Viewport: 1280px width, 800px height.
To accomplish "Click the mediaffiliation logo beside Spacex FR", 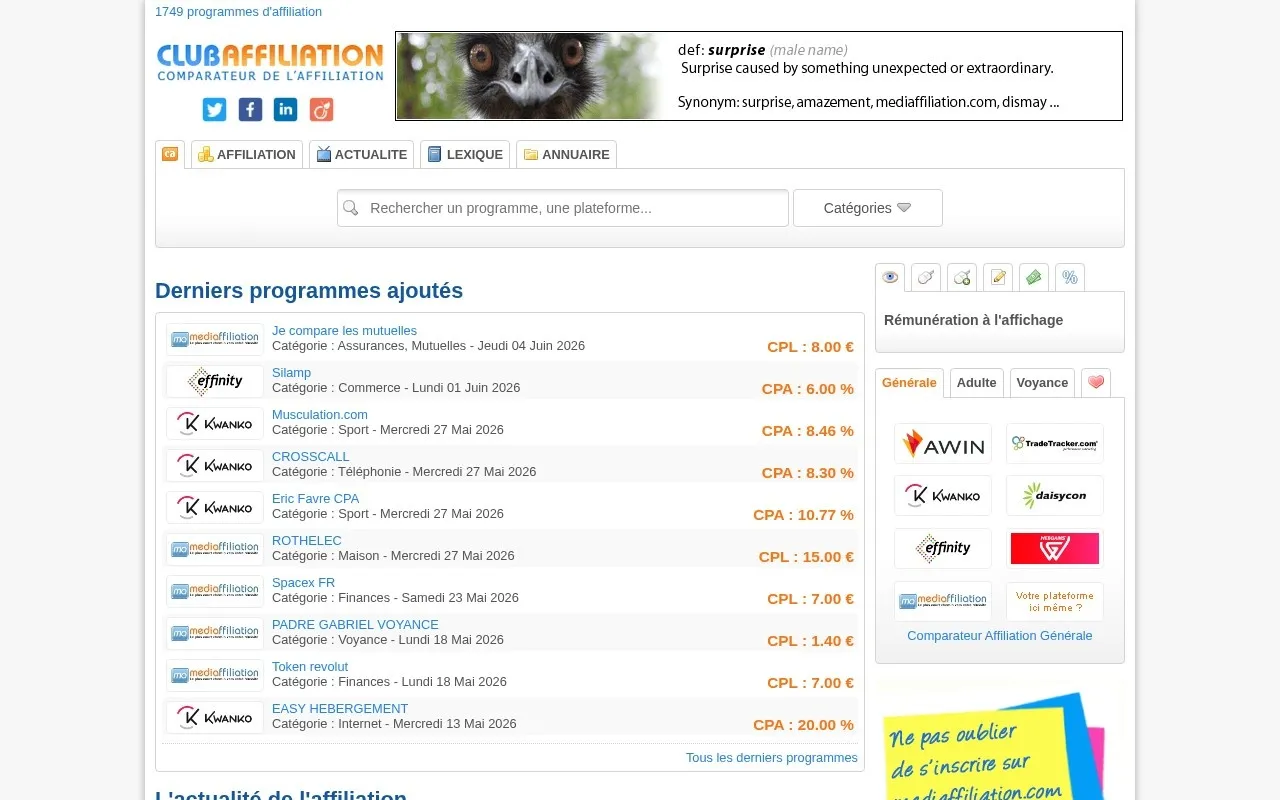I will [215, 591].
